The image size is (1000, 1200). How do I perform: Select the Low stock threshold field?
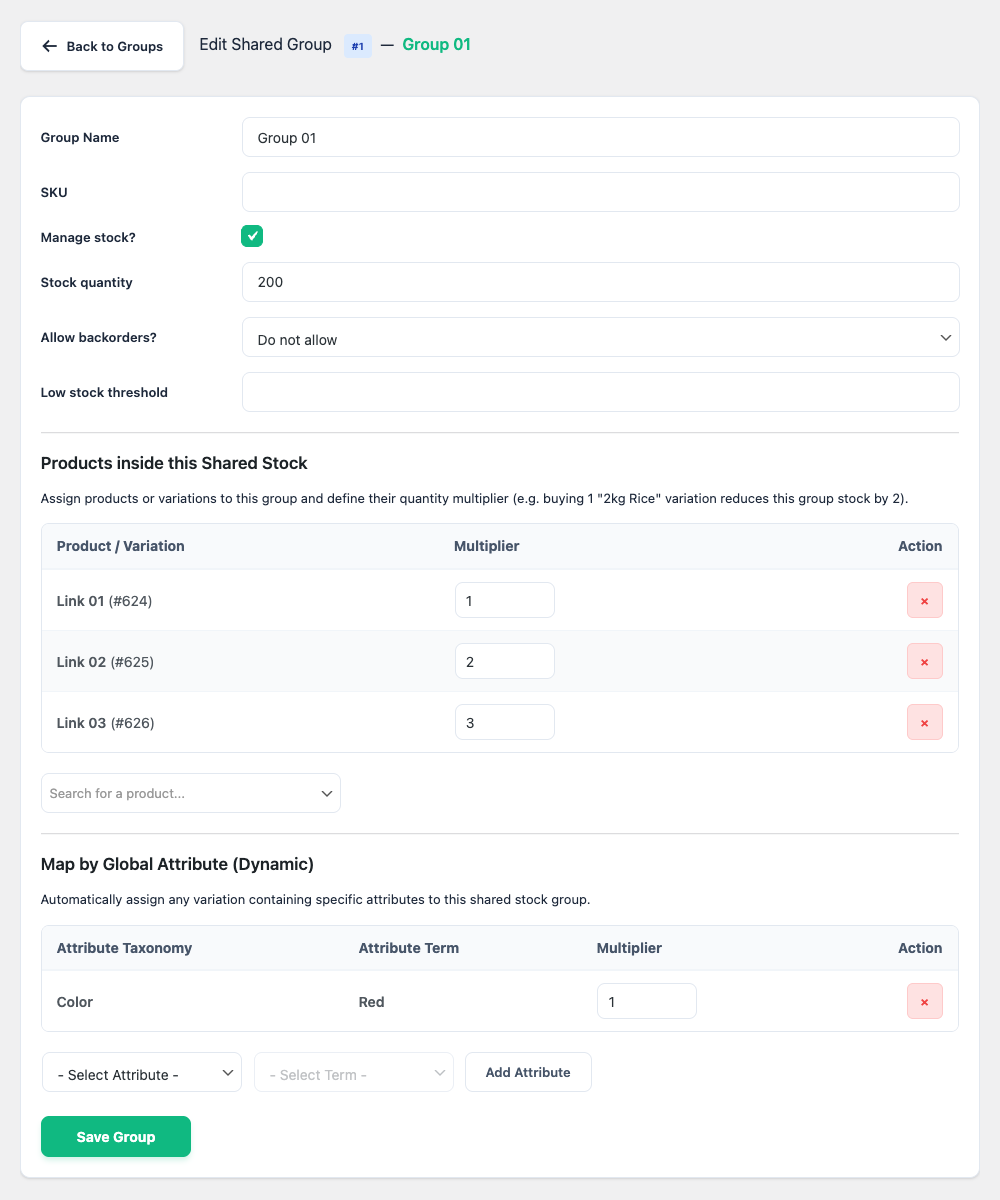600,392
